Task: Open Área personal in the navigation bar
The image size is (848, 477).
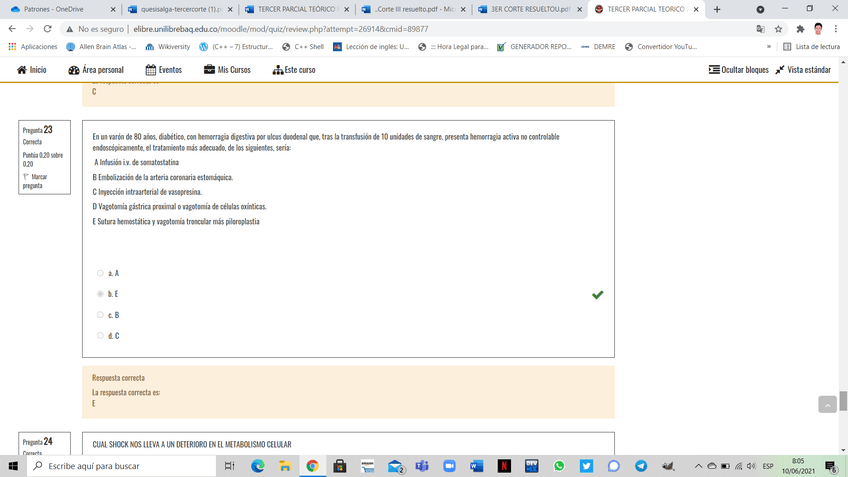Action: click(x=96, y=70)
